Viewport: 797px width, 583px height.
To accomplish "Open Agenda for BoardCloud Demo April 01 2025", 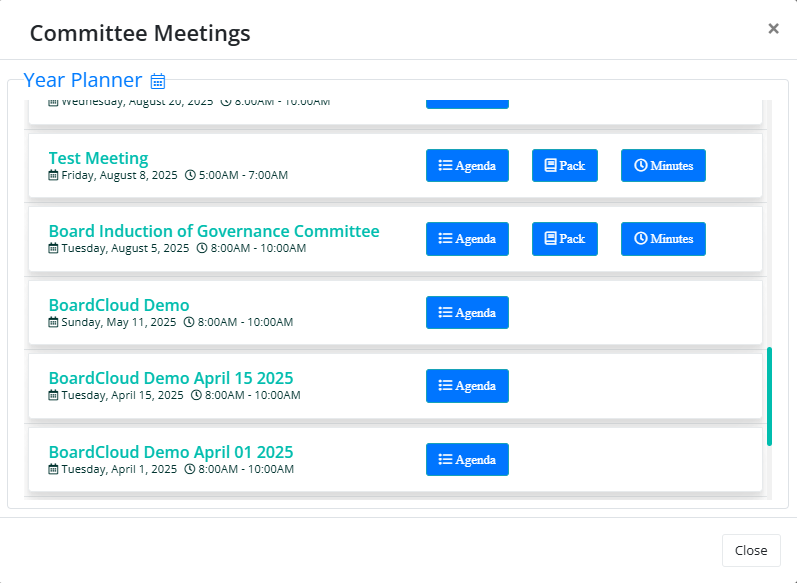I will coord(467,459).
